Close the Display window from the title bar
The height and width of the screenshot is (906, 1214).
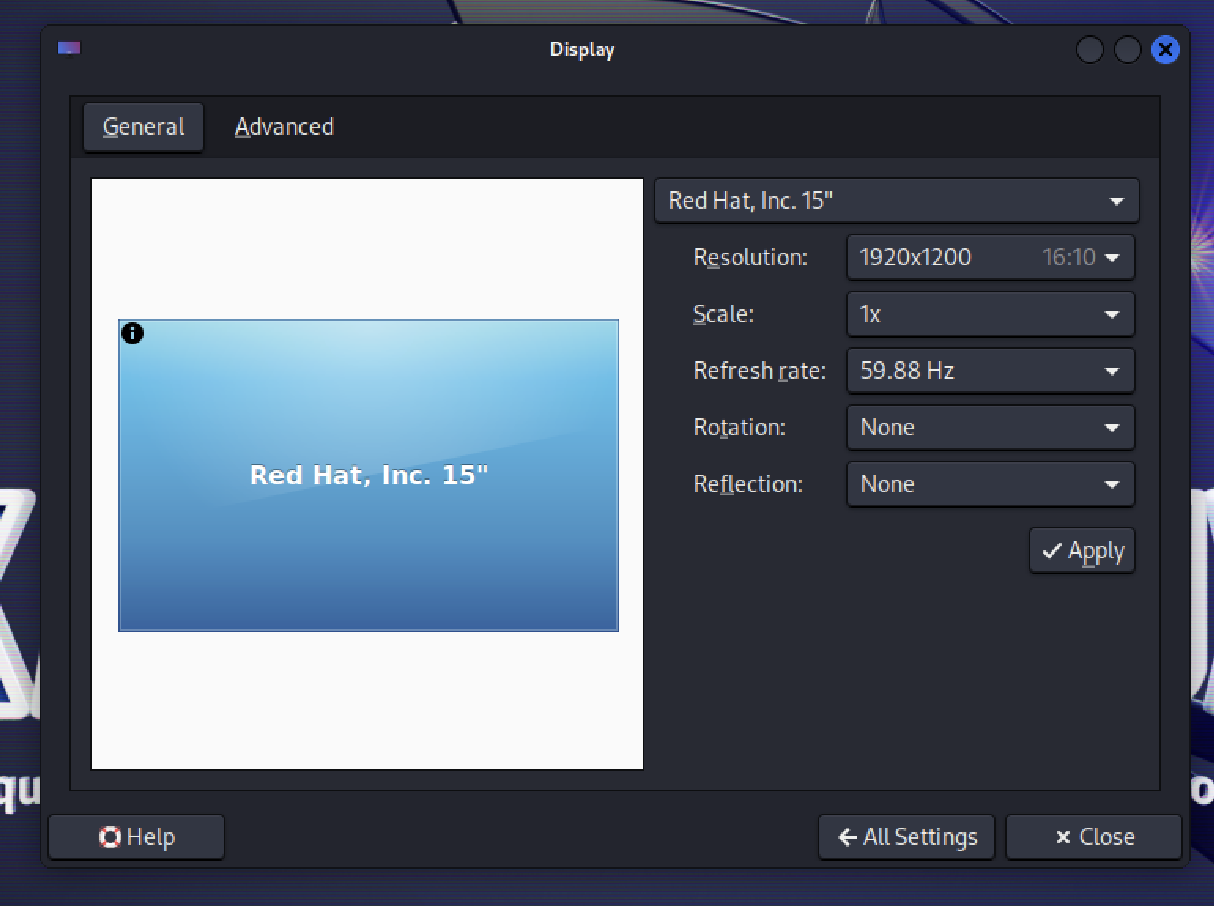(x=1165, y=49)
